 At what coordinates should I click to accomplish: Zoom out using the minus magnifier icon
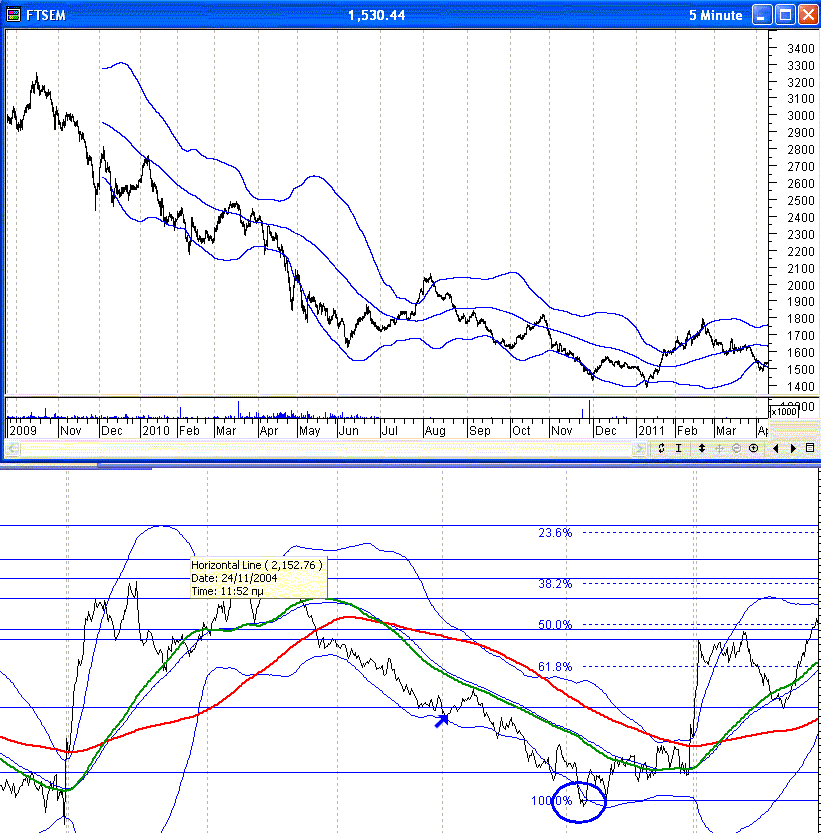click(x=736, y=449)
